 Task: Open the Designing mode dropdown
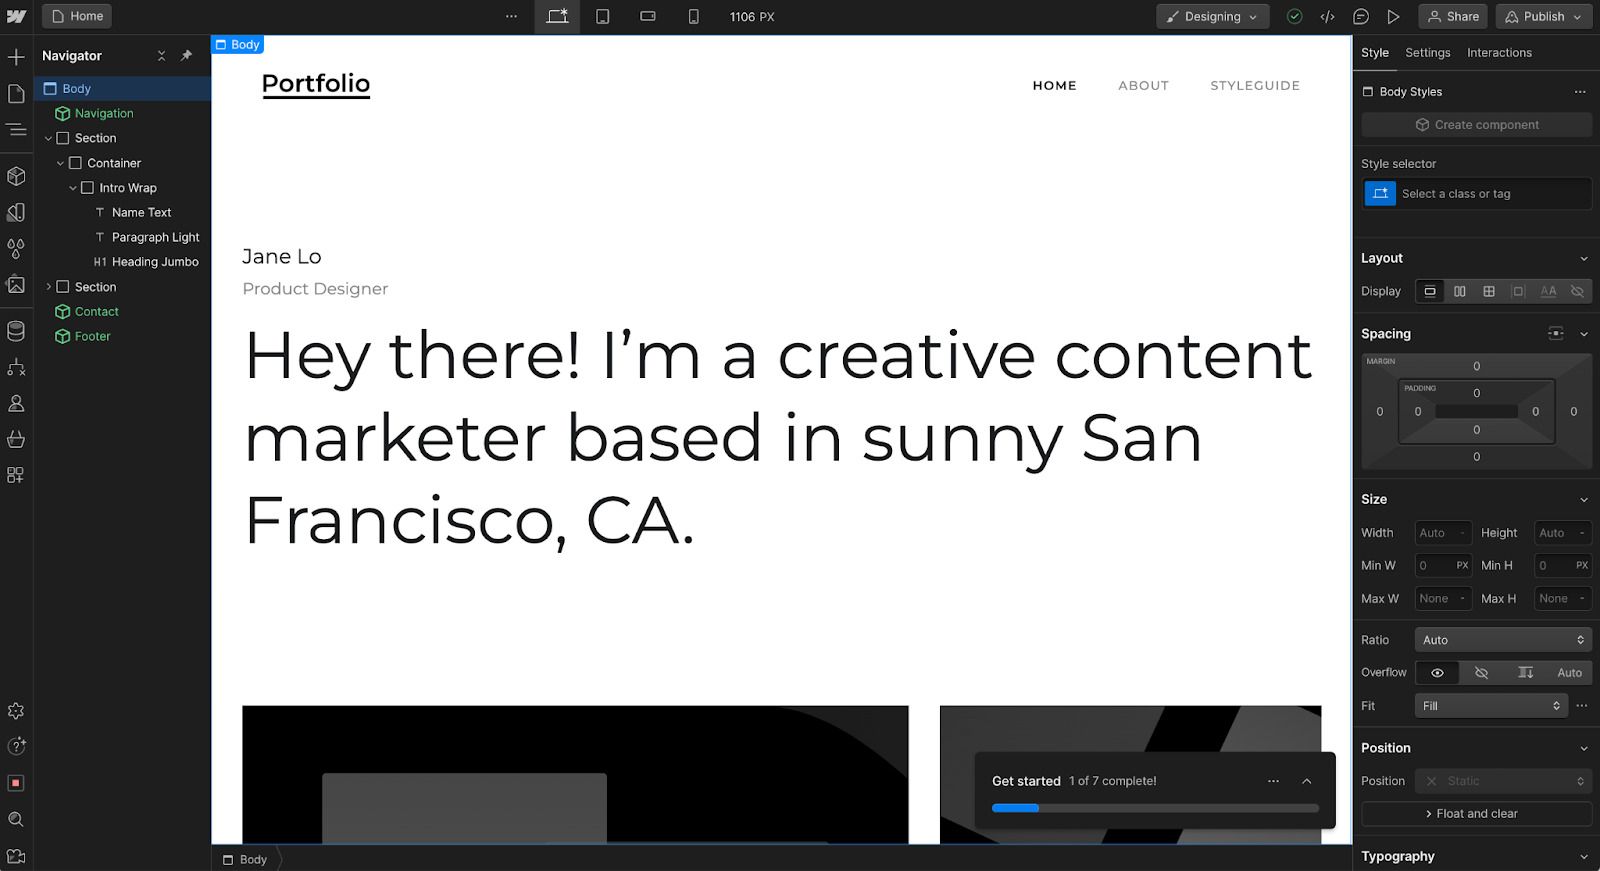(x=1212, y=17)
